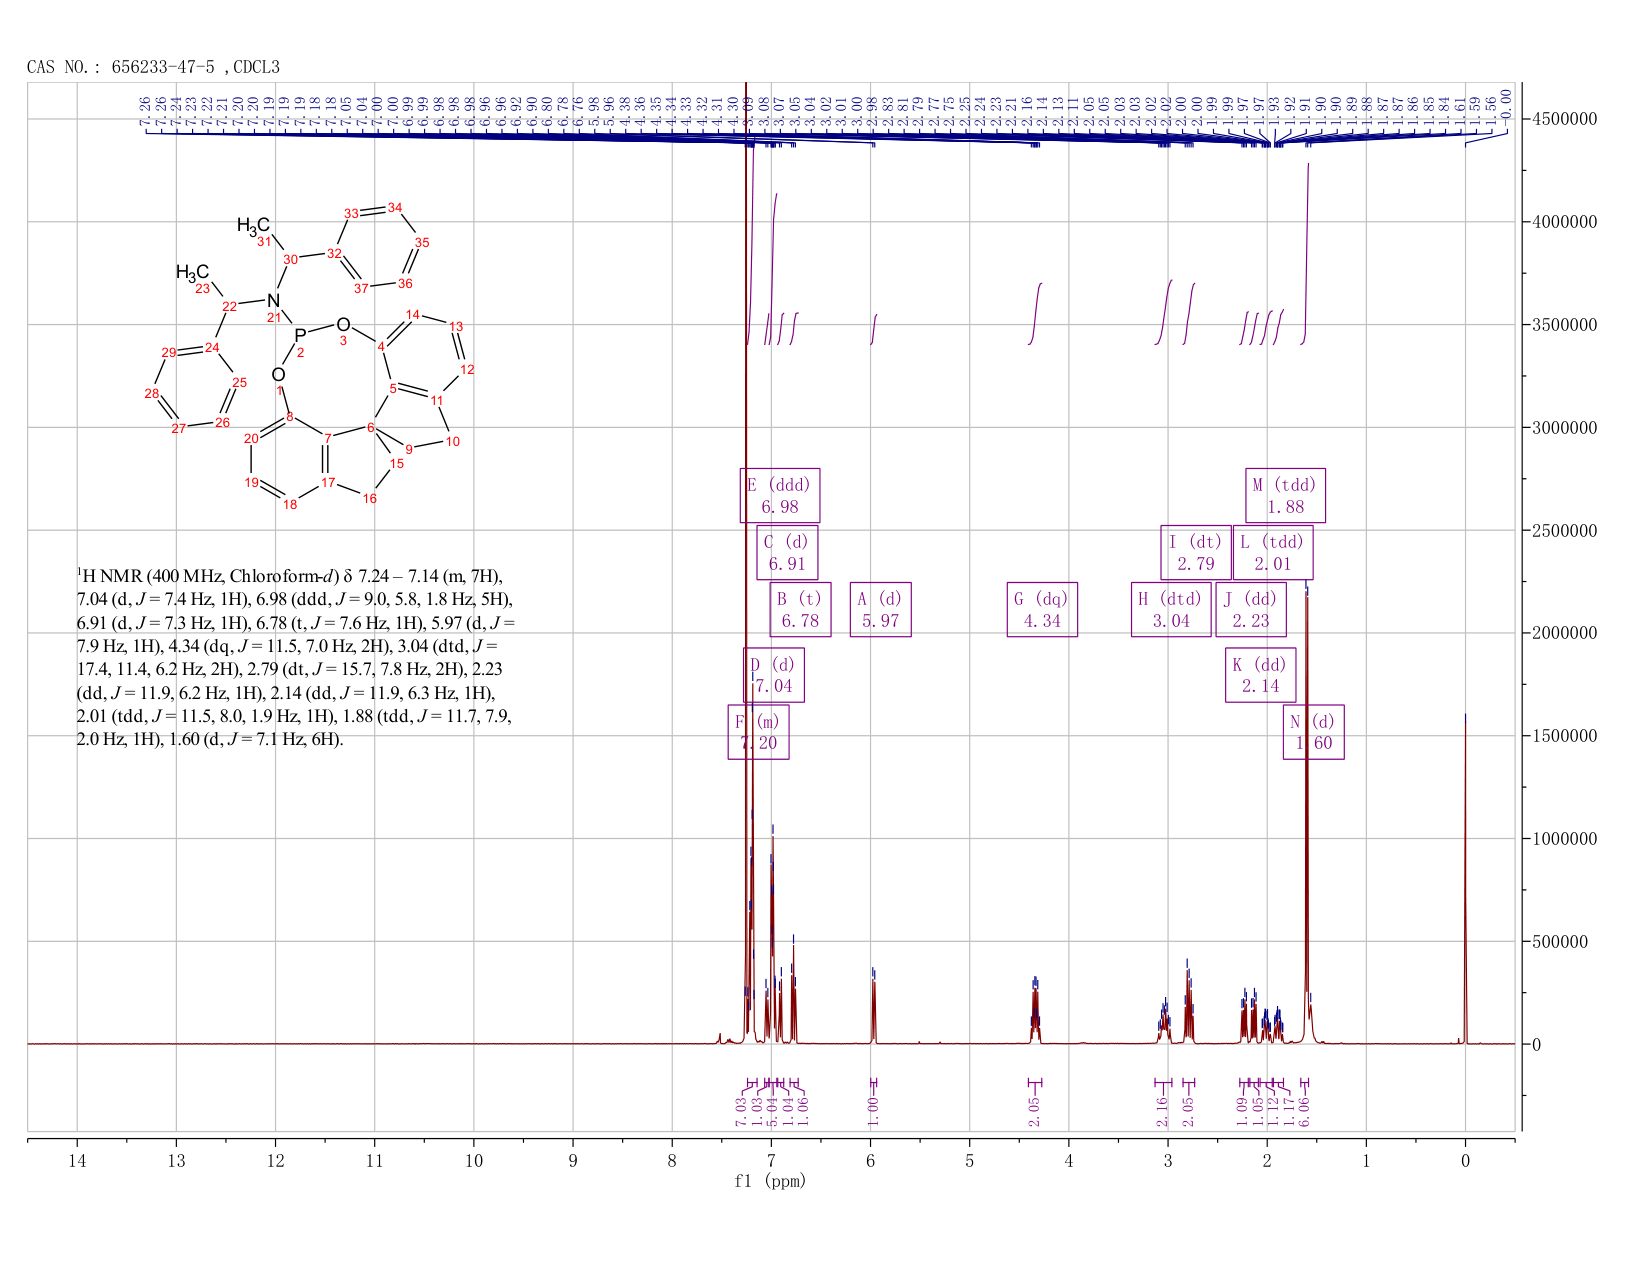Click the phosphorus atom P in structure

click(300, 335)
